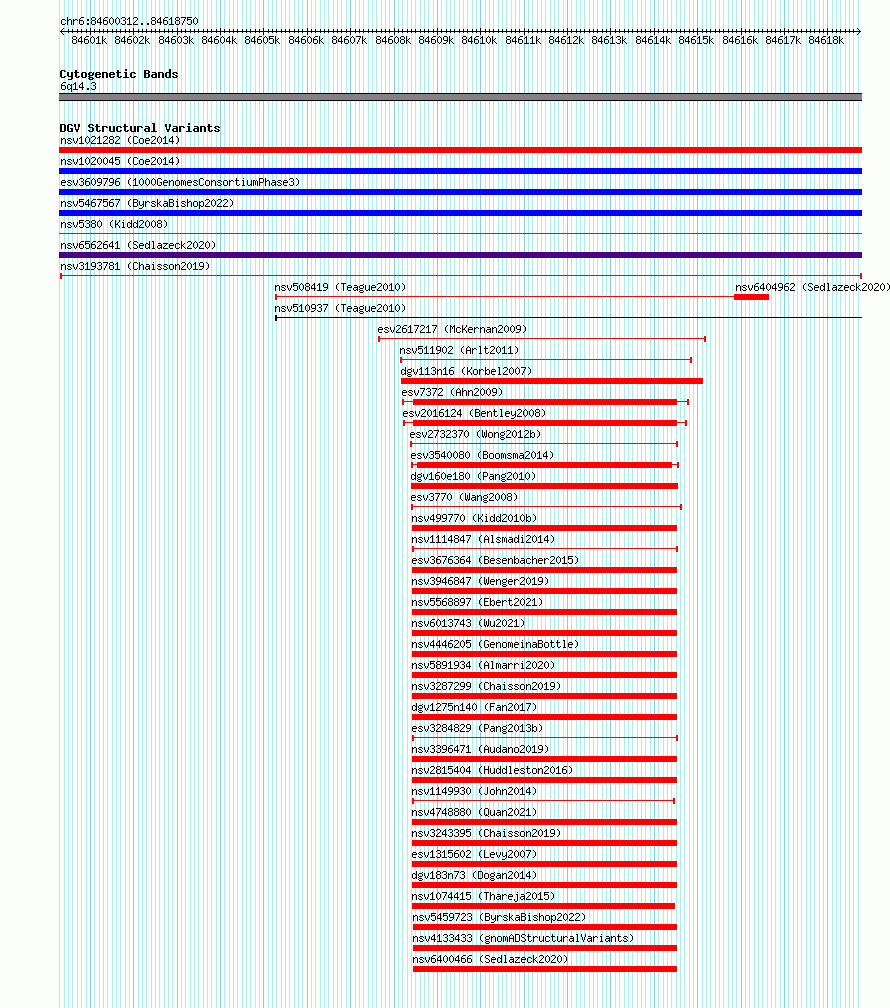This screenshot has height=1008, width=890.
Task: Select nsv6013743 (Wu2021) label
Action: click(468, 624)
